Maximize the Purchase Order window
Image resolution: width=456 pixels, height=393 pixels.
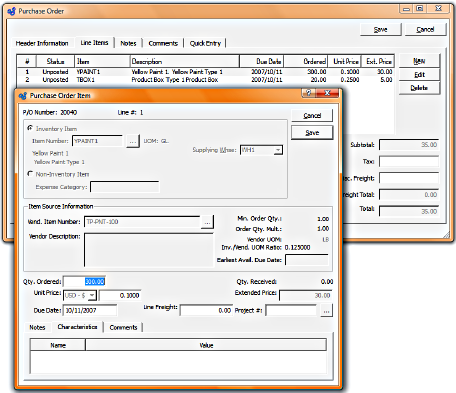pos(420,9)
